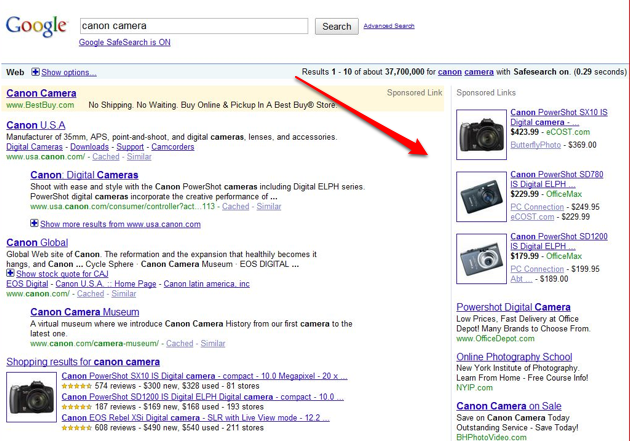Open PowerShot SD1200 IS Digital ELPH shopping link
This screenshot has height=441, width=630.
[202, 397]
